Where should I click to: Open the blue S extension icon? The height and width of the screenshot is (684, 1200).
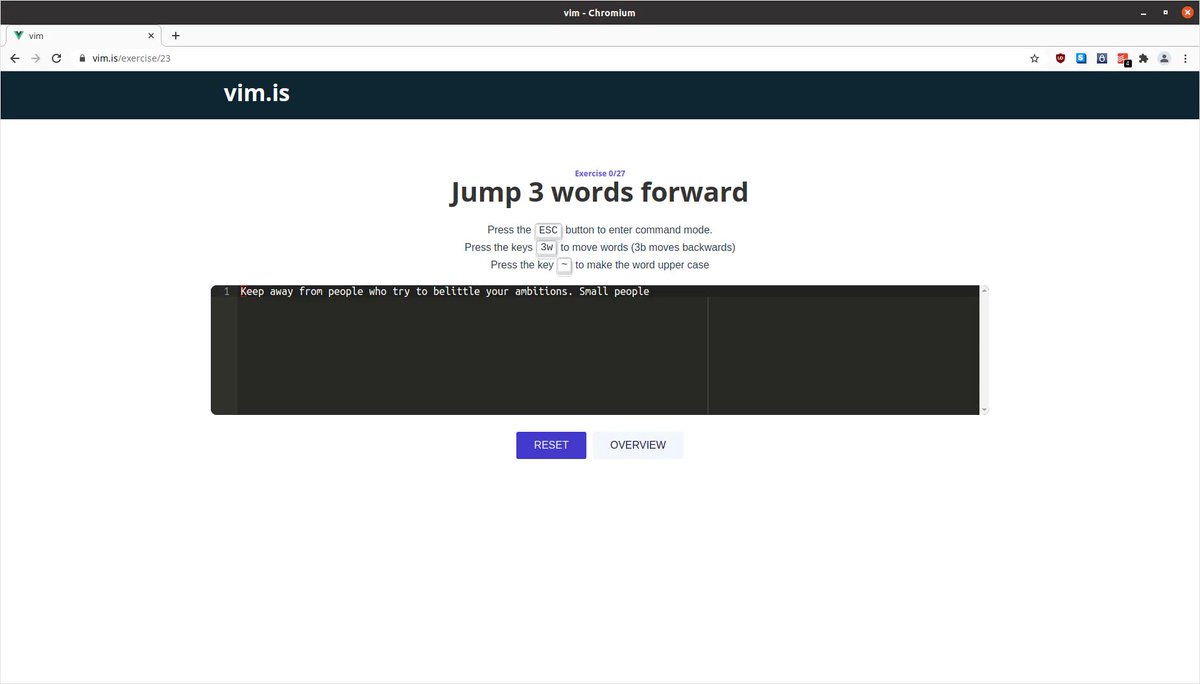pos(1081,58)
